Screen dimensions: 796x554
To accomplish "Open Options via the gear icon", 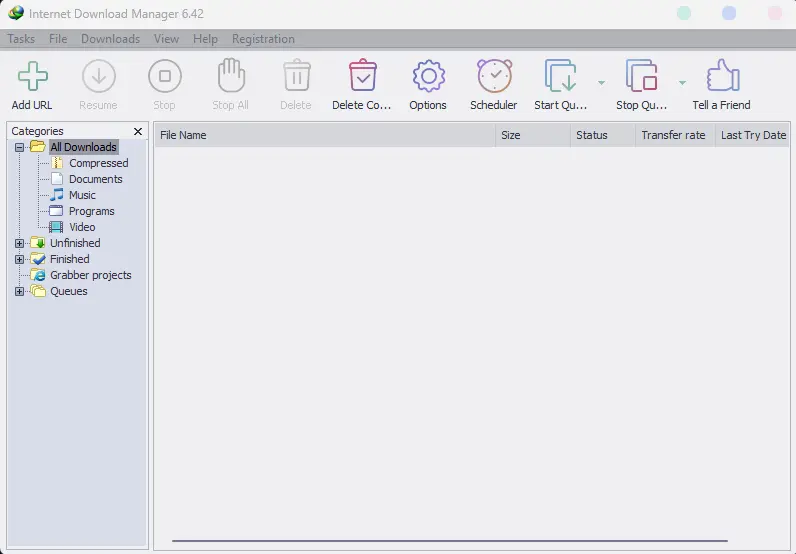I will click(x=428, y=76).
